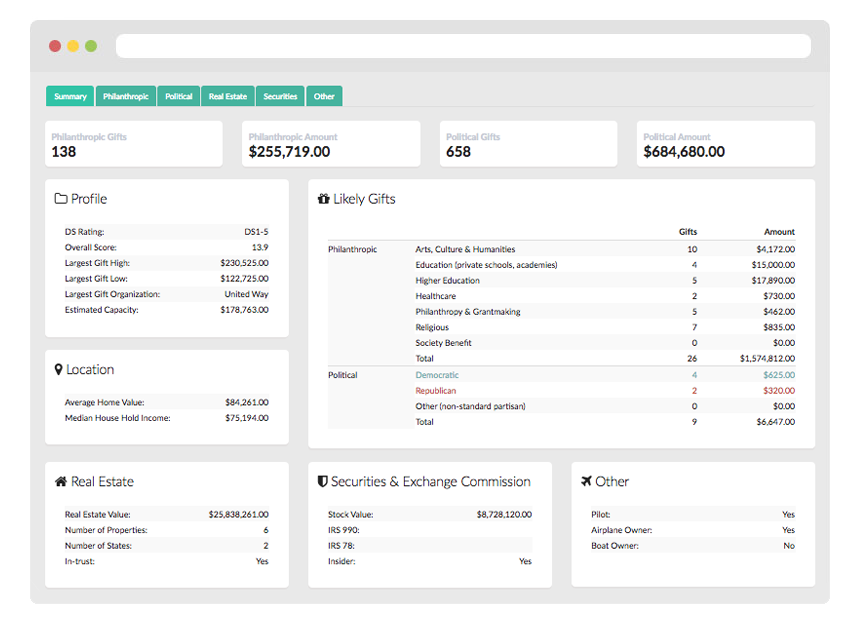
Task: Switch to the Philanthropic tab
Action: pos(125,95)
